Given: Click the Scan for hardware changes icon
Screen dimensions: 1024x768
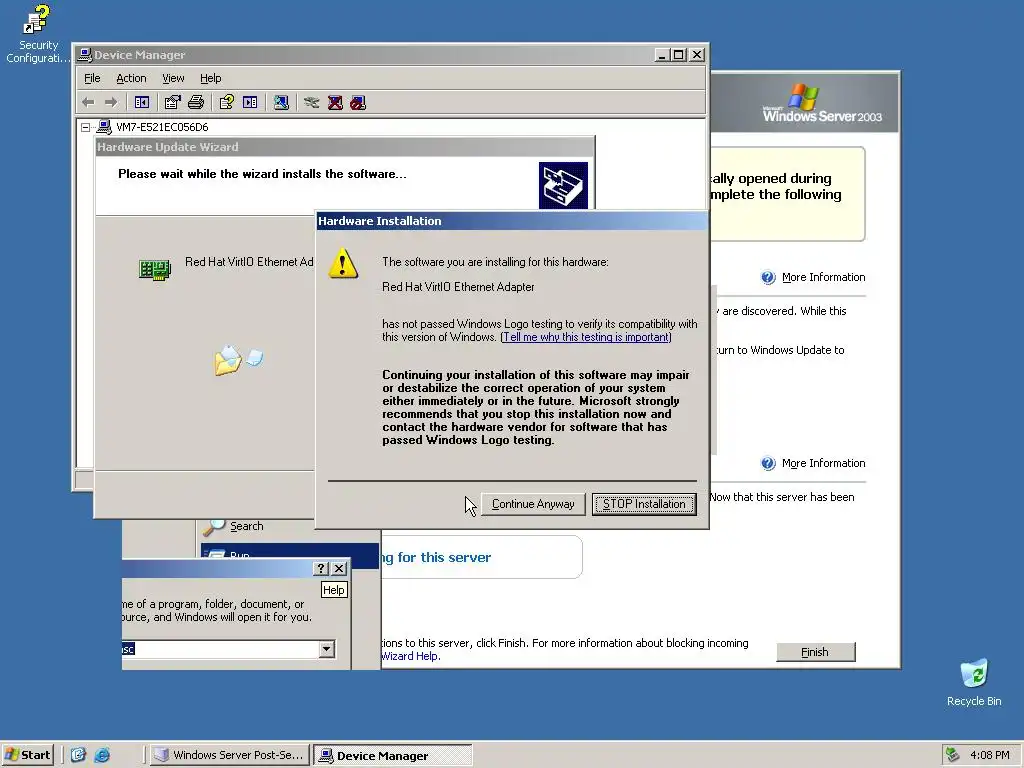Looking at the screenshot, I should [x=281, y=103].
